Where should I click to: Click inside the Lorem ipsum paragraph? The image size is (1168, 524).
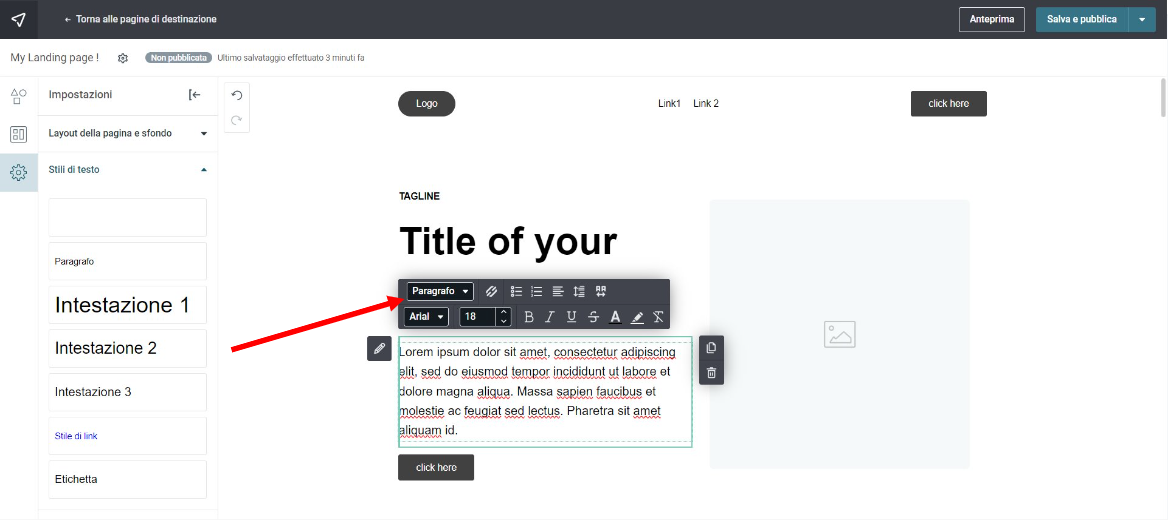[x=545, y=391]
